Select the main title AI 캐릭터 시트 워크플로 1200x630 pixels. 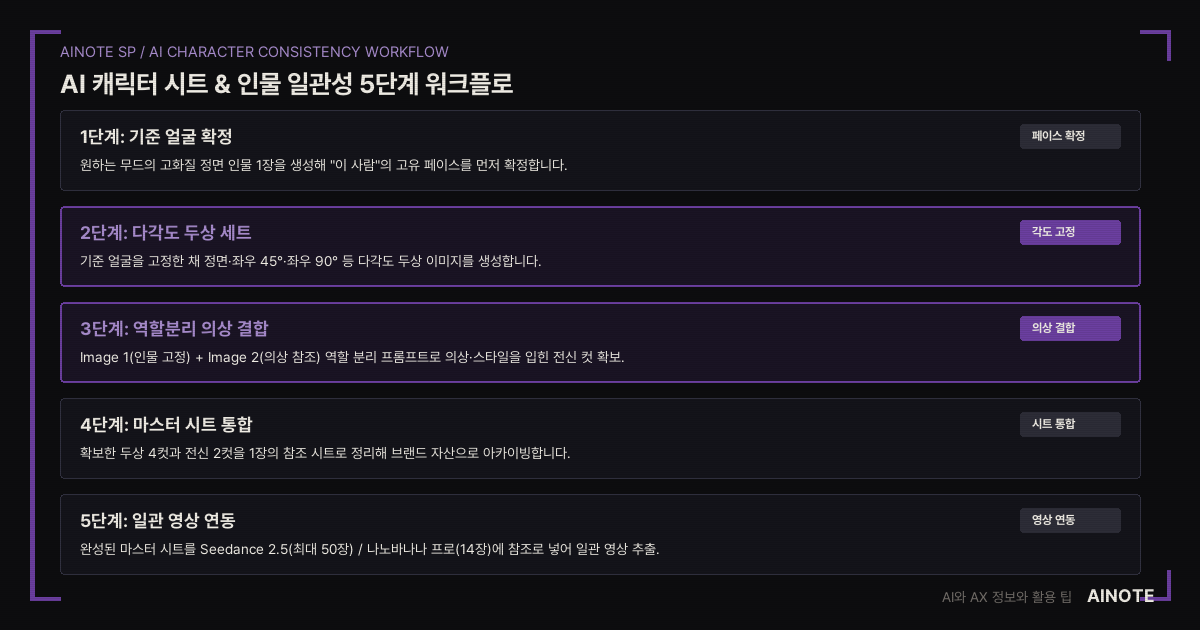click(x=287, y=84)
